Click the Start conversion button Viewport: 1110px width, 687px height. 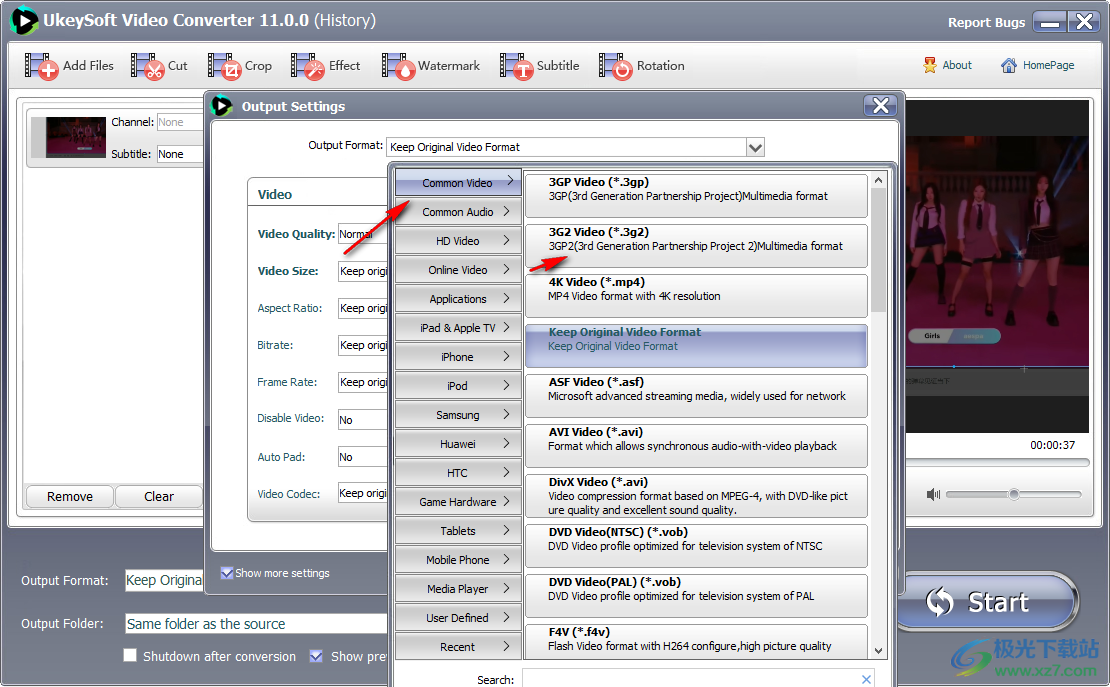988,601
